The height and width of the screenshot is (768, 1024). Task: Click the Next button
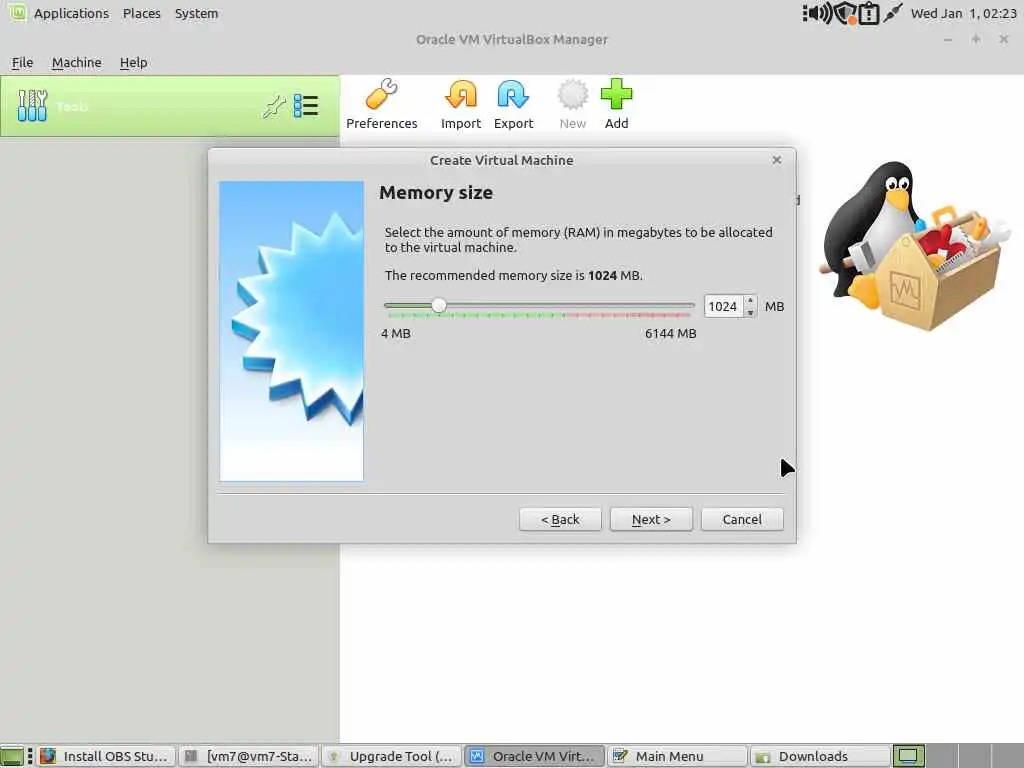[x=651, y=519]
